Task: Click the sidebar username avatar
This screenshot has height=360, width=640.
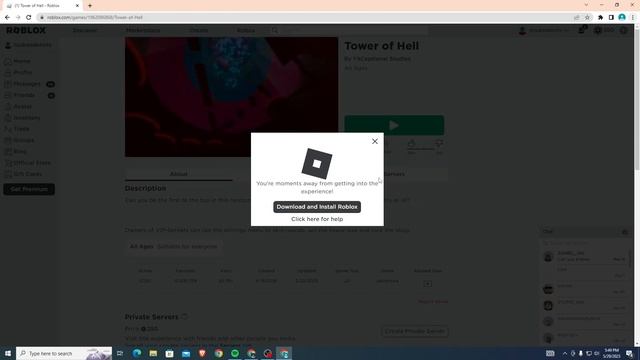Action: pos(8,45)
